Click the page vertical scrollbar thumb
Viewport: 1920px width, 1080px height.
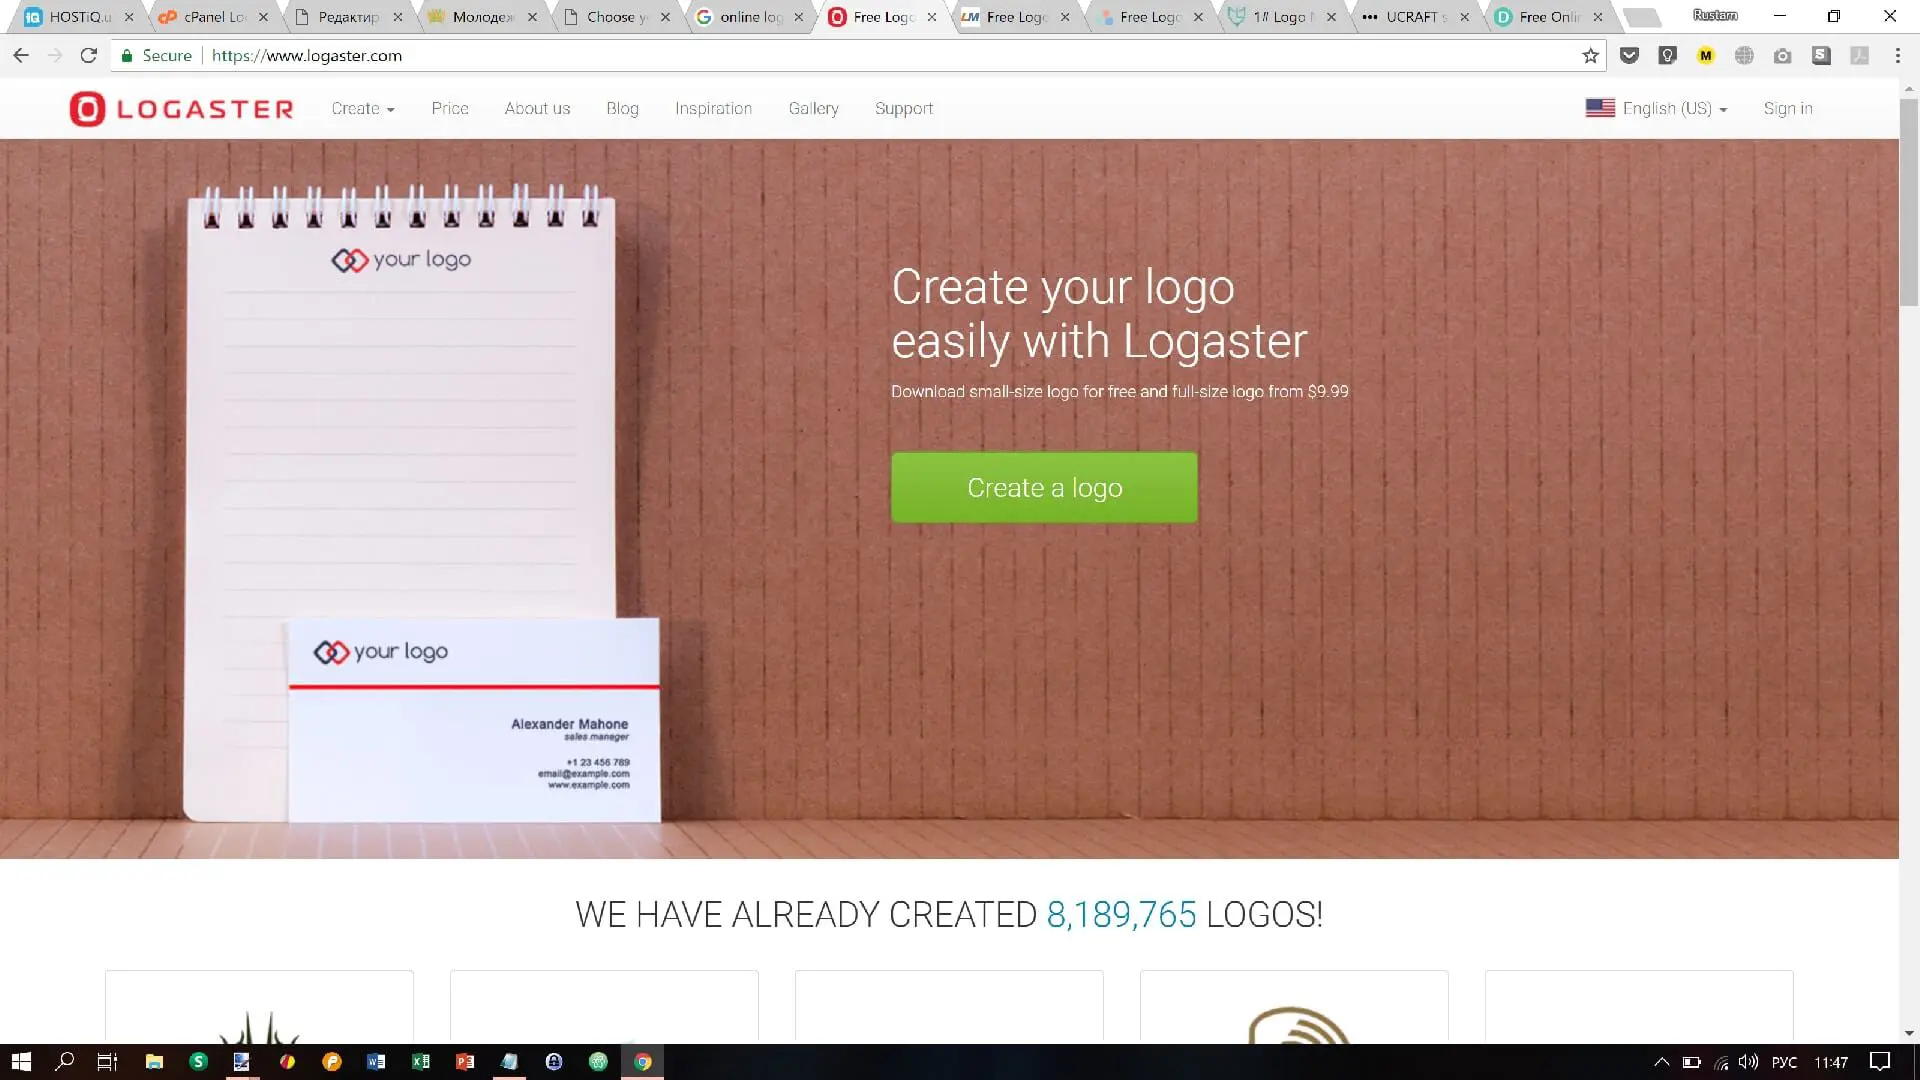(x=1909, y=200)
